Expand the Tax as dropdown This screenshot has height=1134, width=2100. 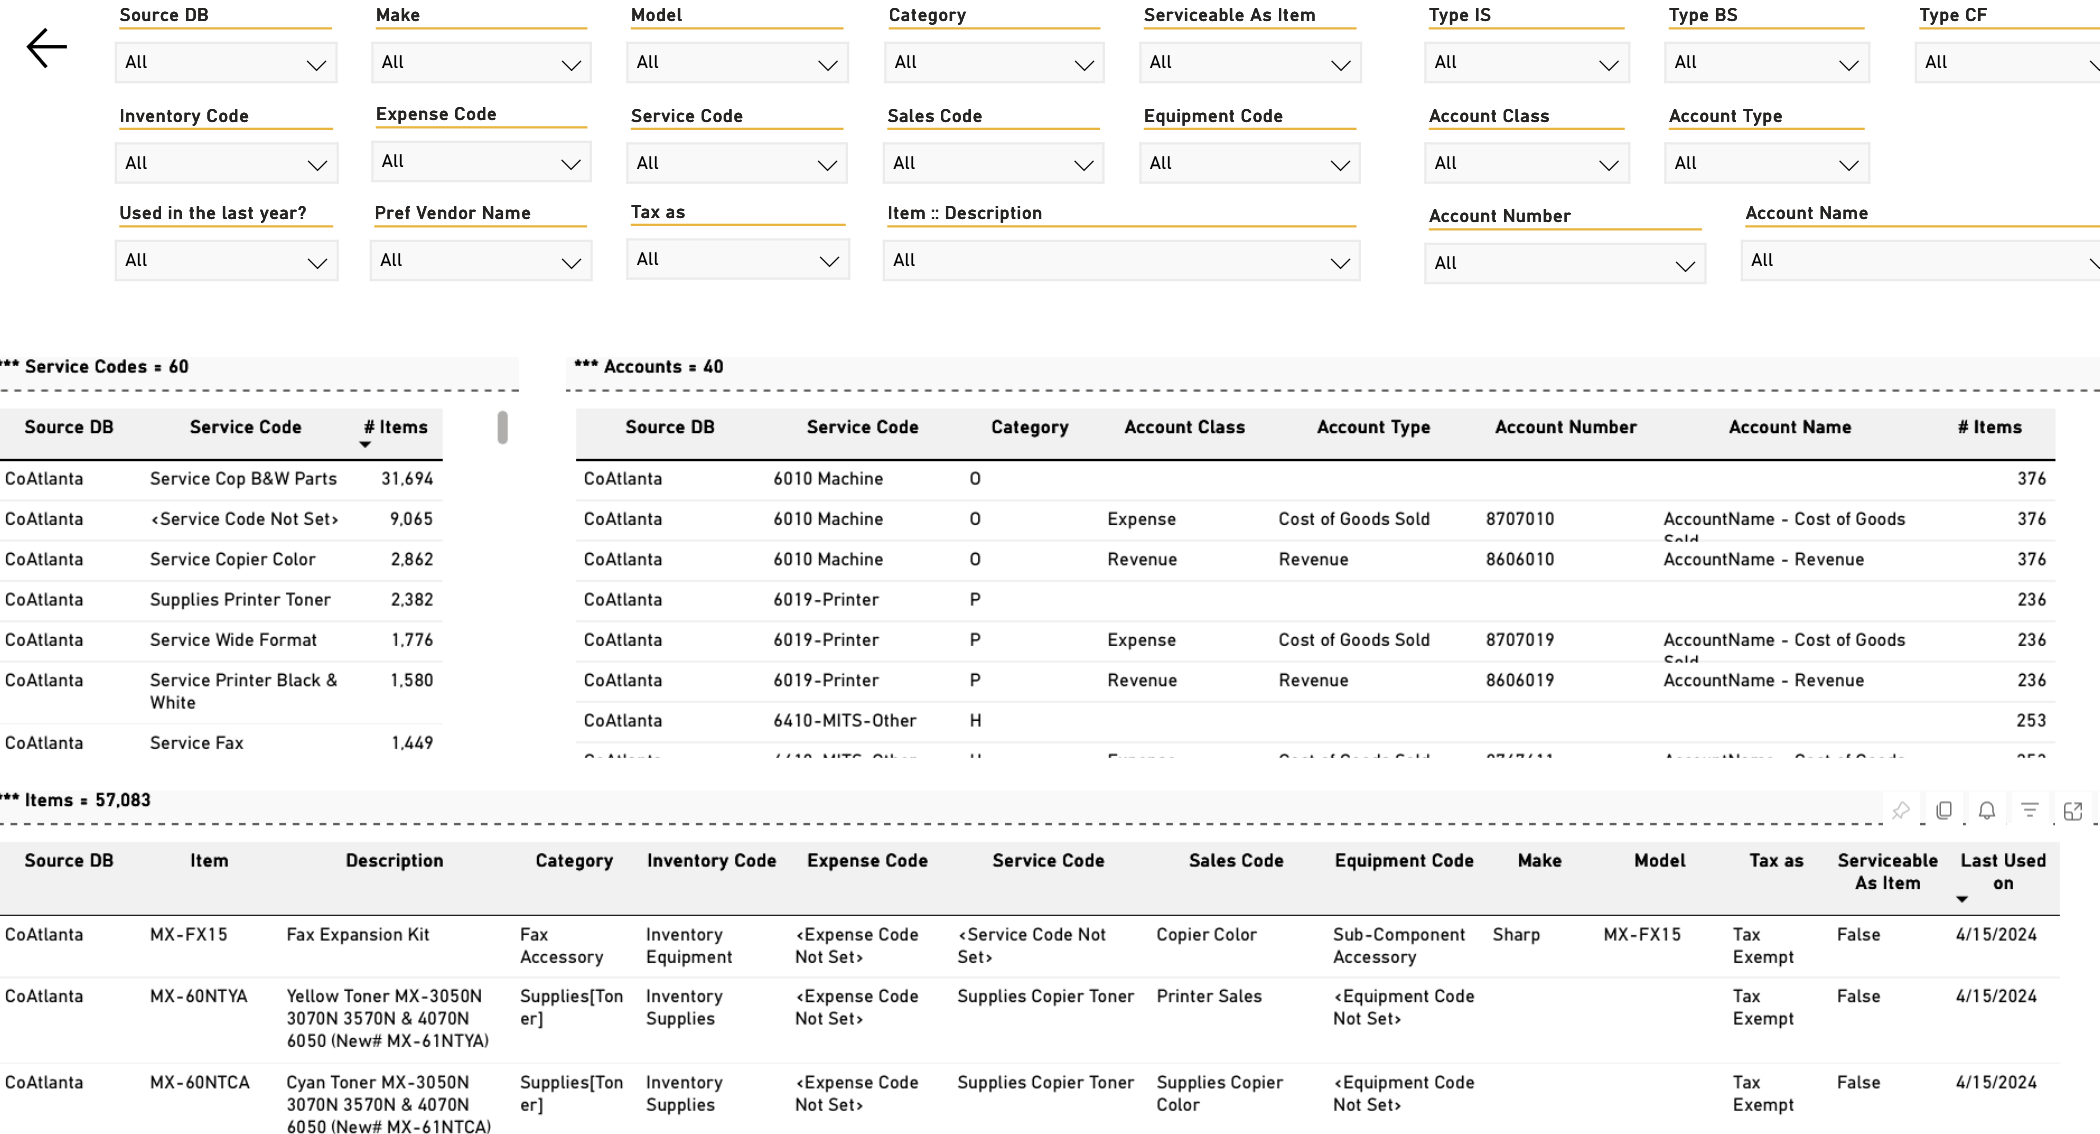pyautogui.click(x=738, y=260)
